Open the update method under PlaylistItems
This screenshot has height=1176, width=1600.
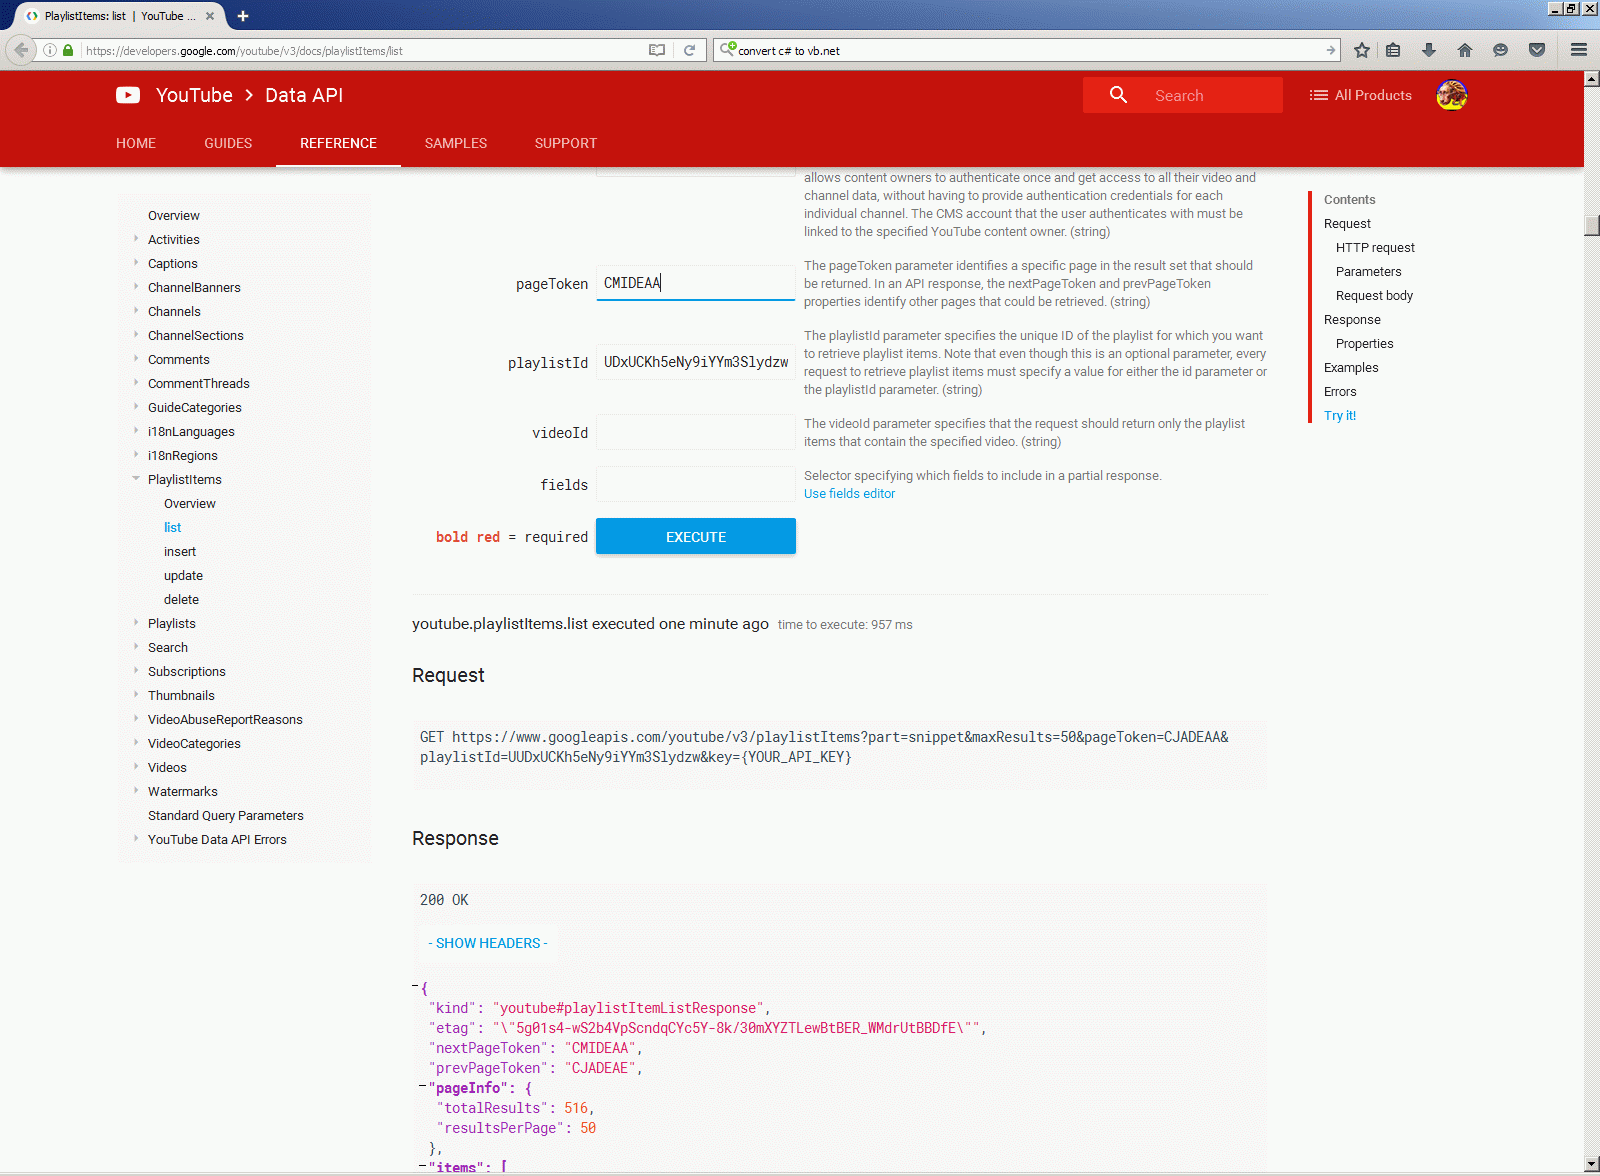(183, 575)
